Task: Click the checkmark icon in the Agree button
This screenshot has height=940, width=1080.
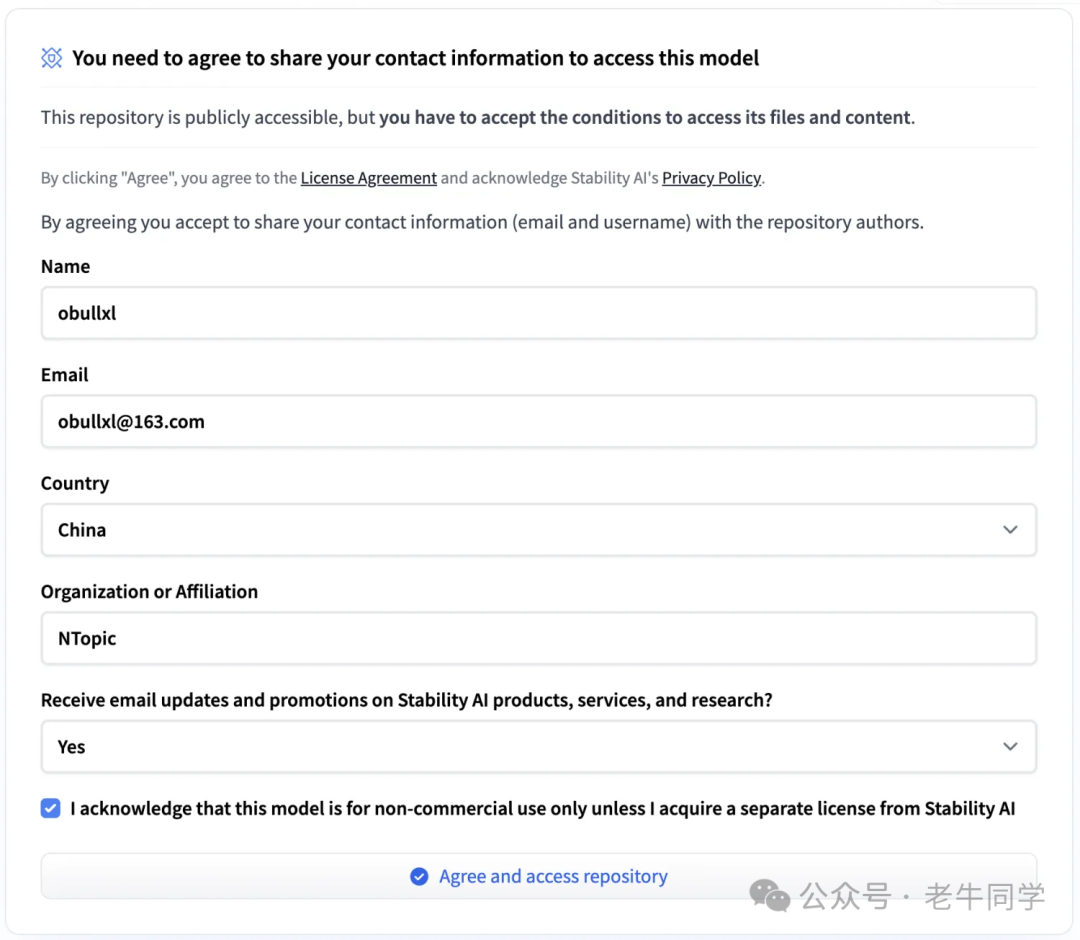Action: pyautogui.click(x=420, y=877)
